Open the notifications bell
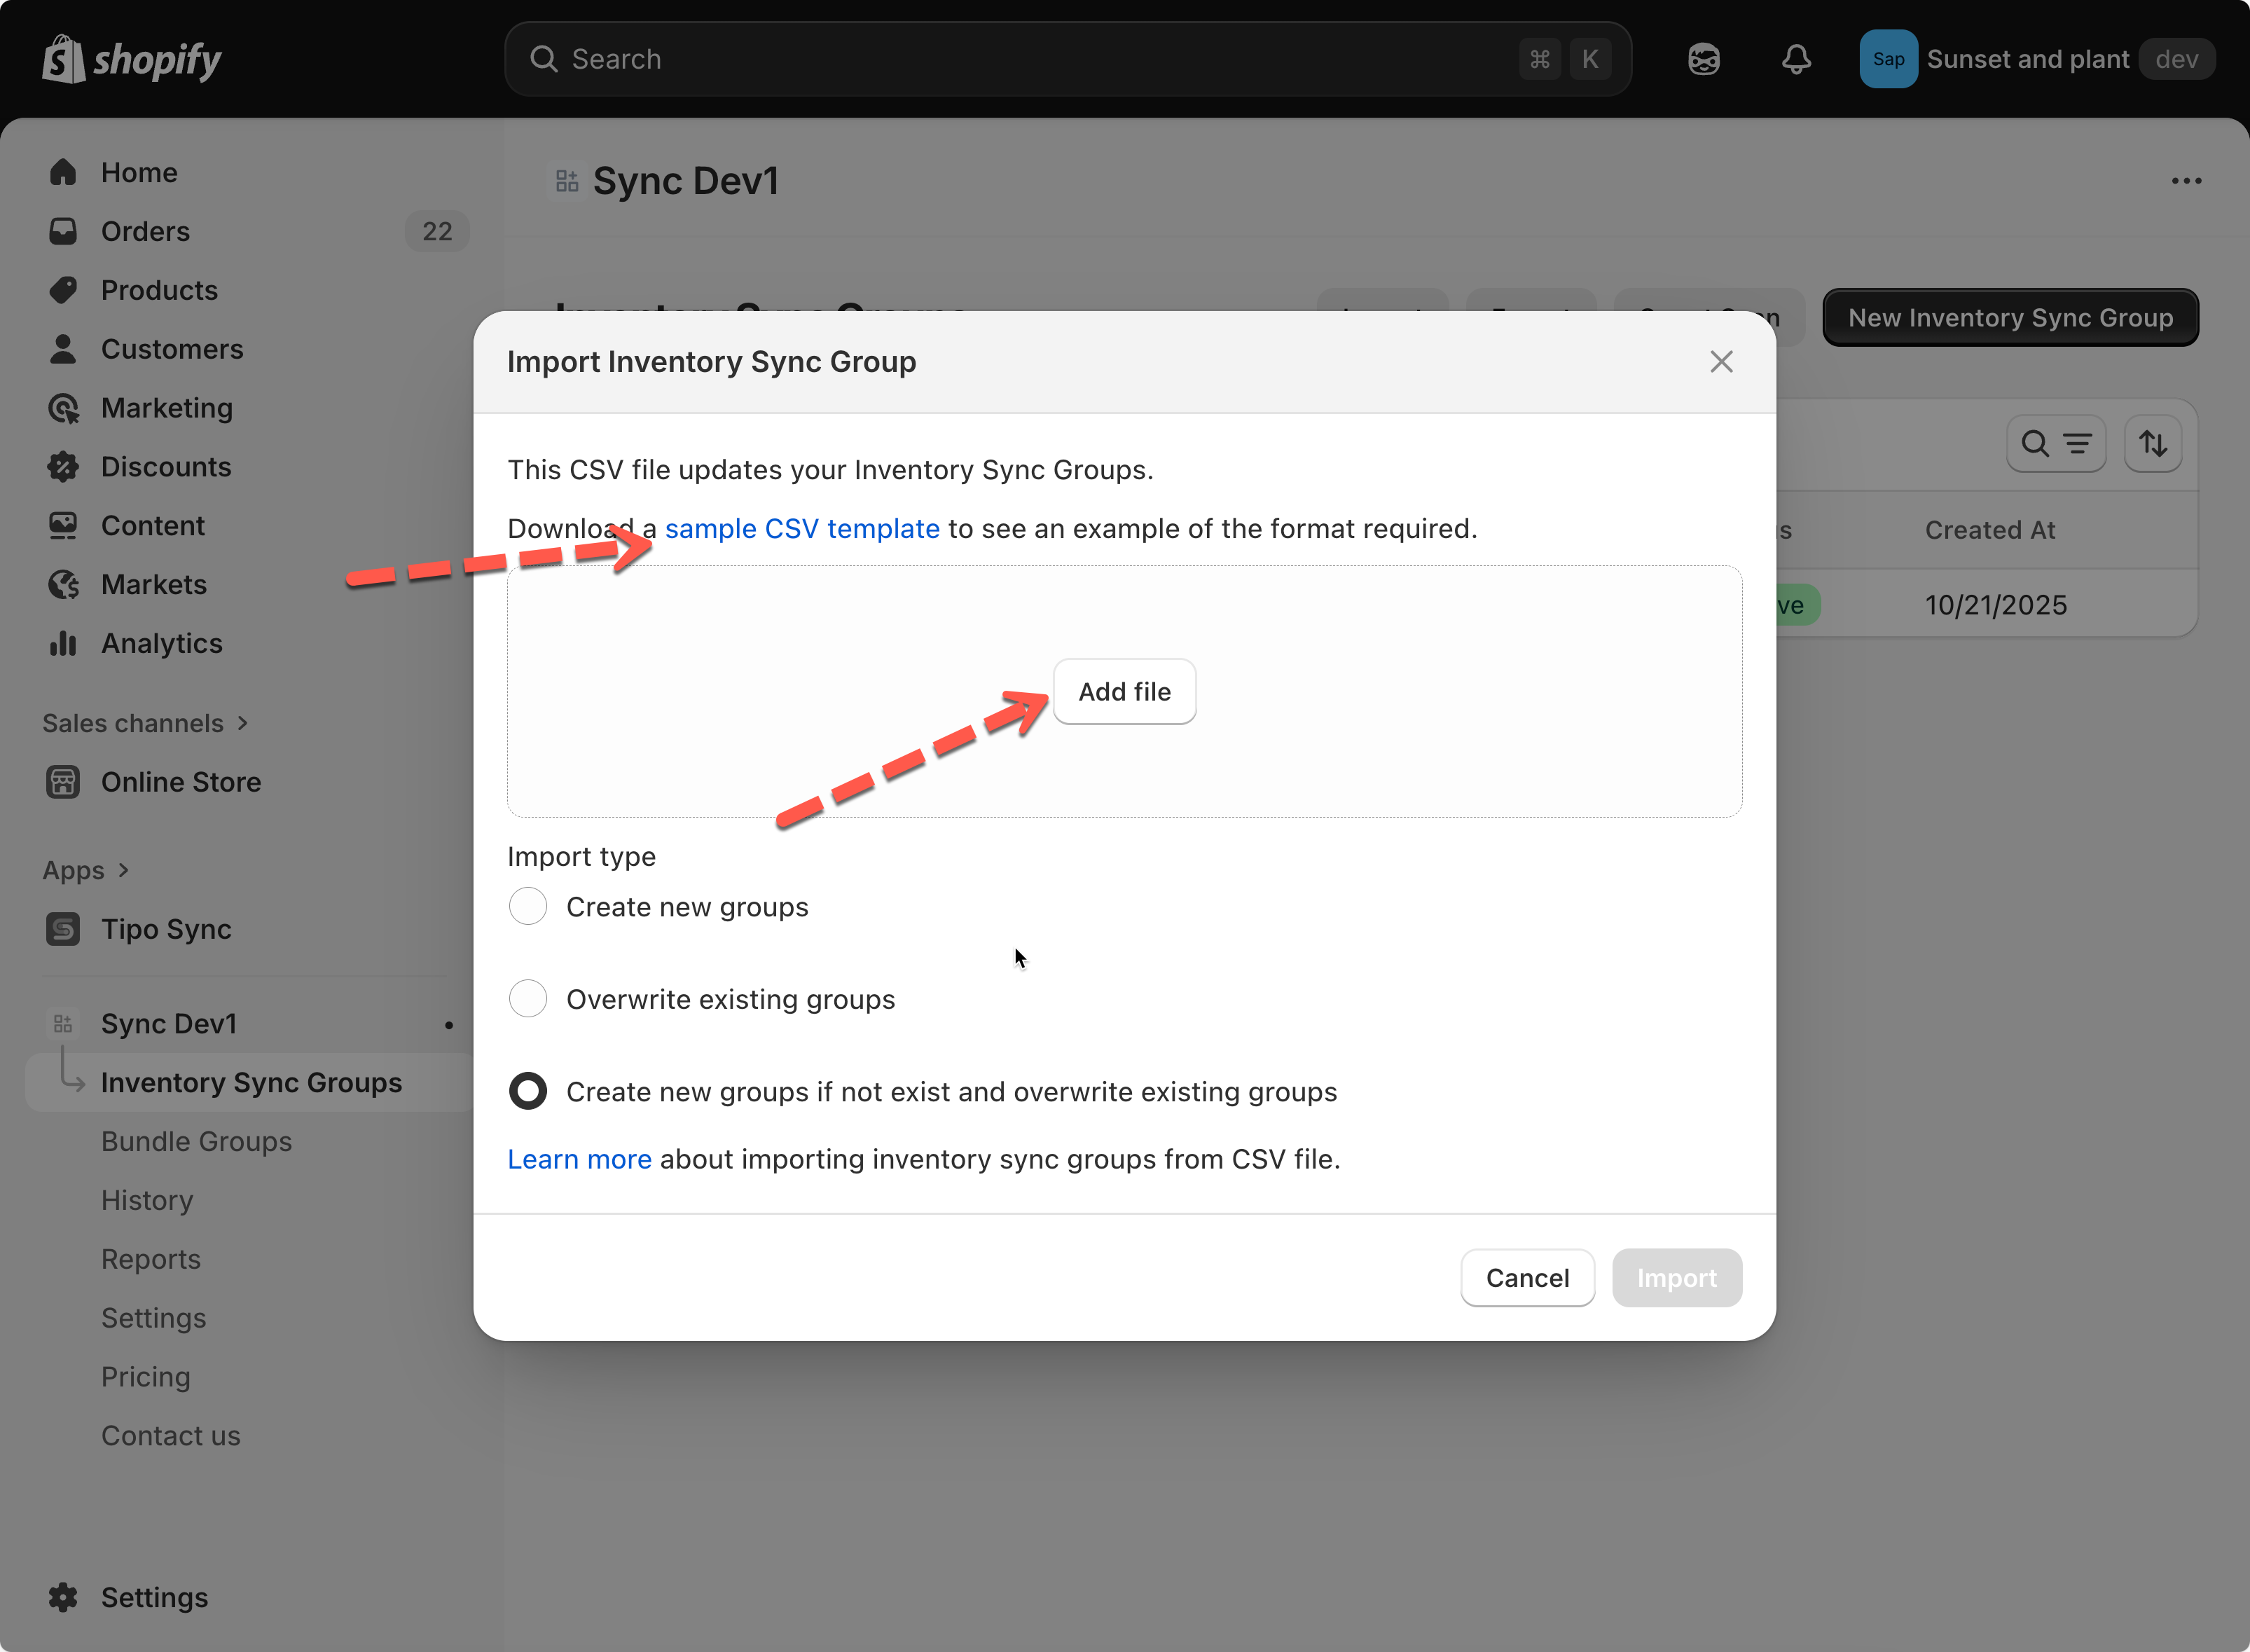The width and height of the screenshot is (2250, 1652). (1796, 59)
